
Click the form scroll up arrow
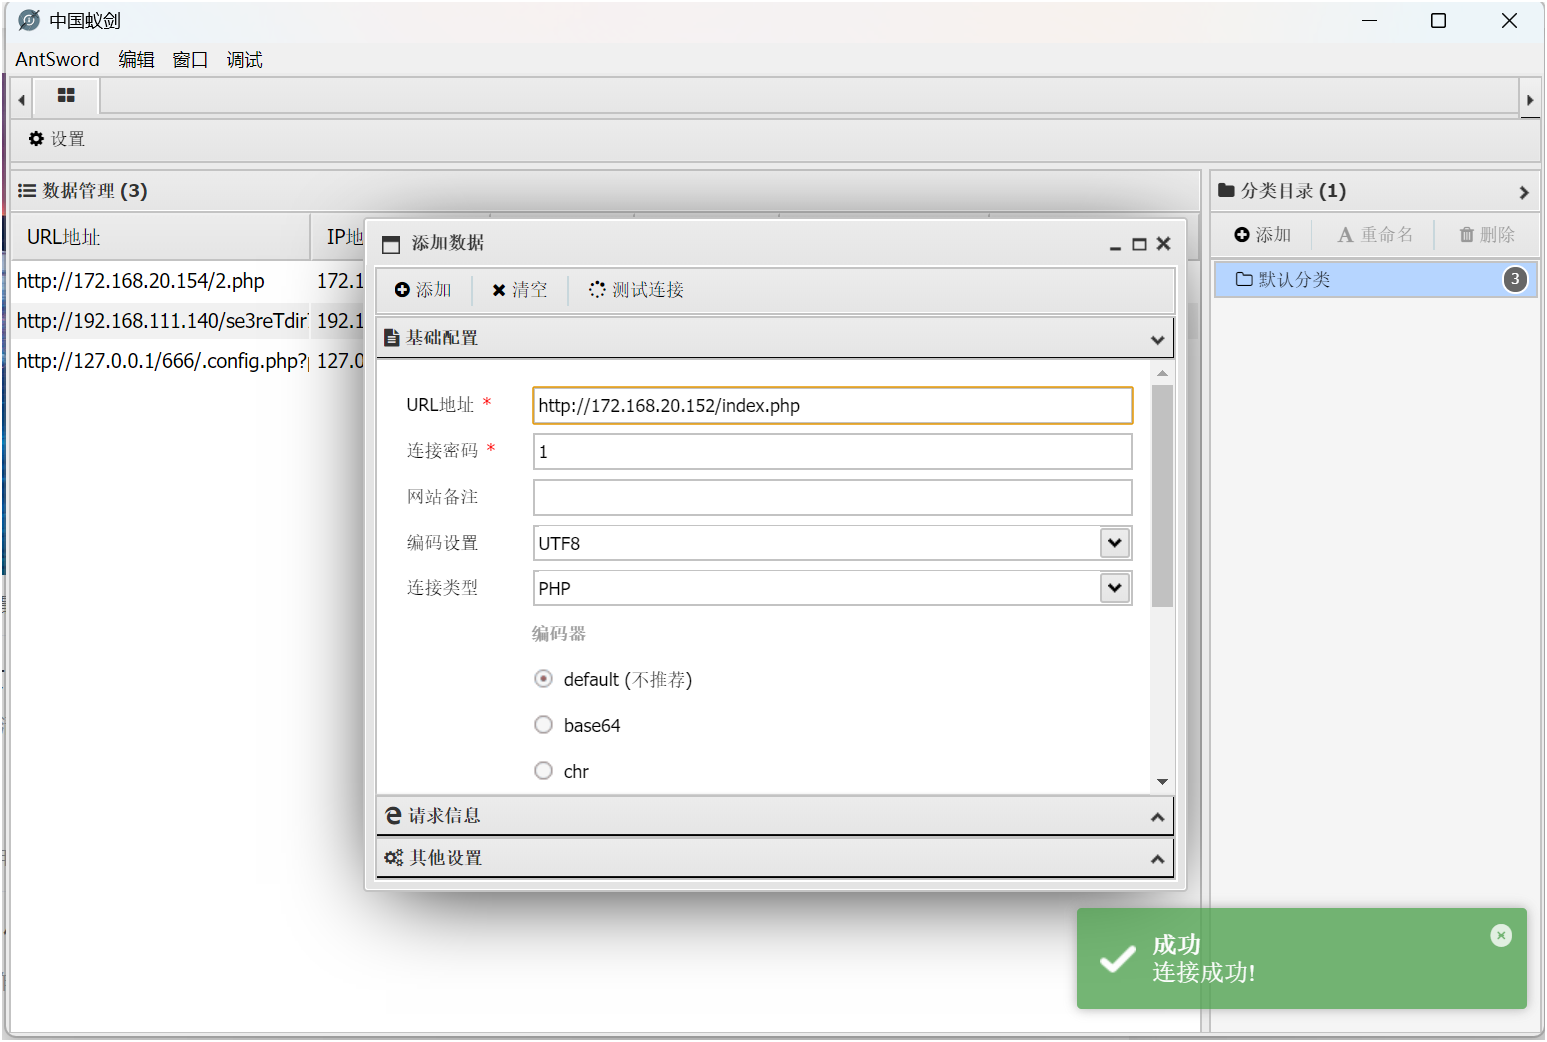click(1162, 373)
